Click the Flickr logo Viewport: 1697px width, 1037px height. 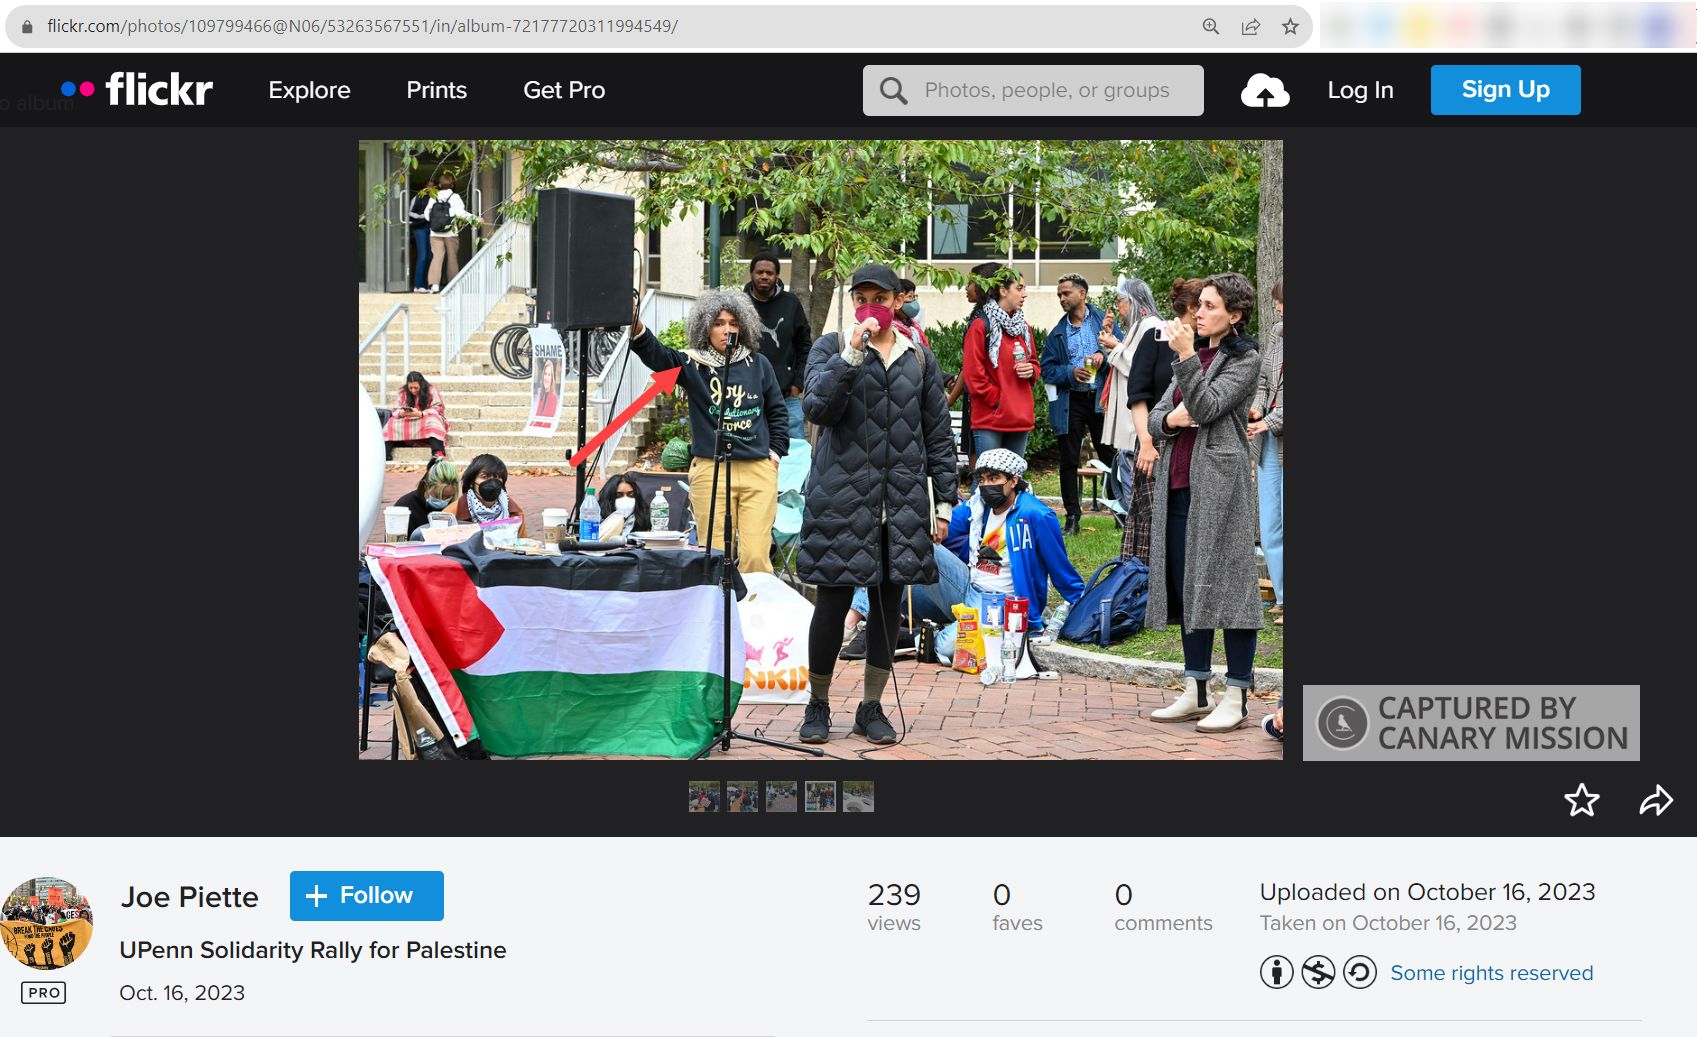click(137, 90)
